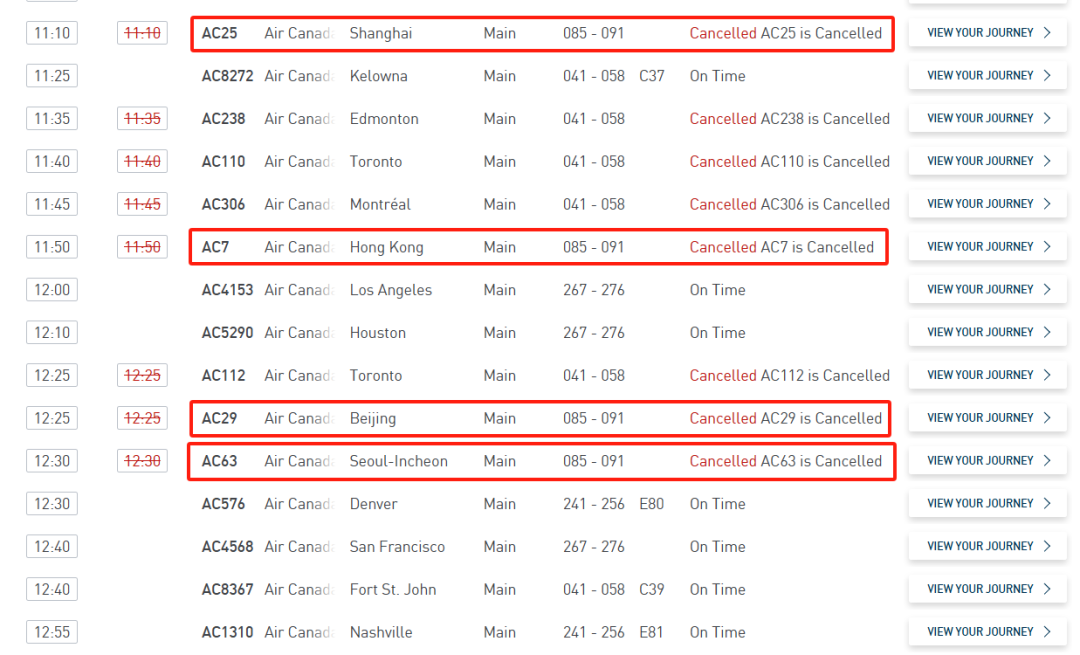Open View Your Journey for AC8272 Kelowna
This screenshot has height=655, width=1080.
coord(987,76)
